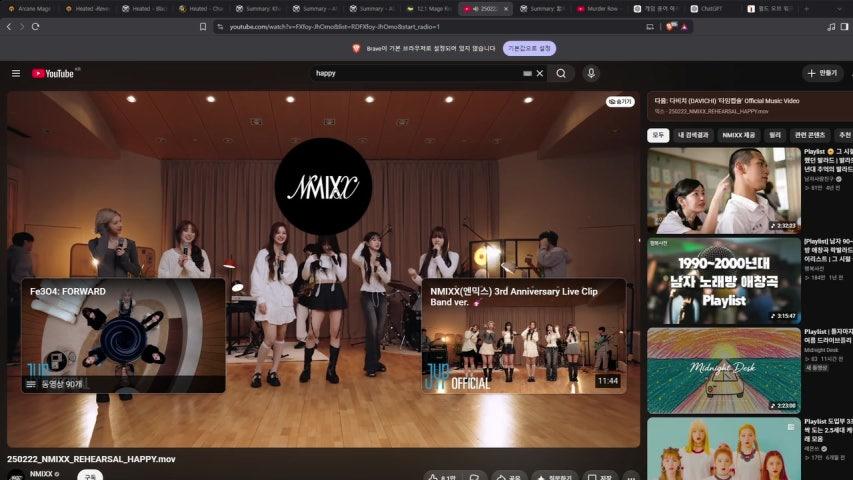Start voice search with the microphone icon
Viewport: 853px width, 480px height.
[x=591, y=73]
